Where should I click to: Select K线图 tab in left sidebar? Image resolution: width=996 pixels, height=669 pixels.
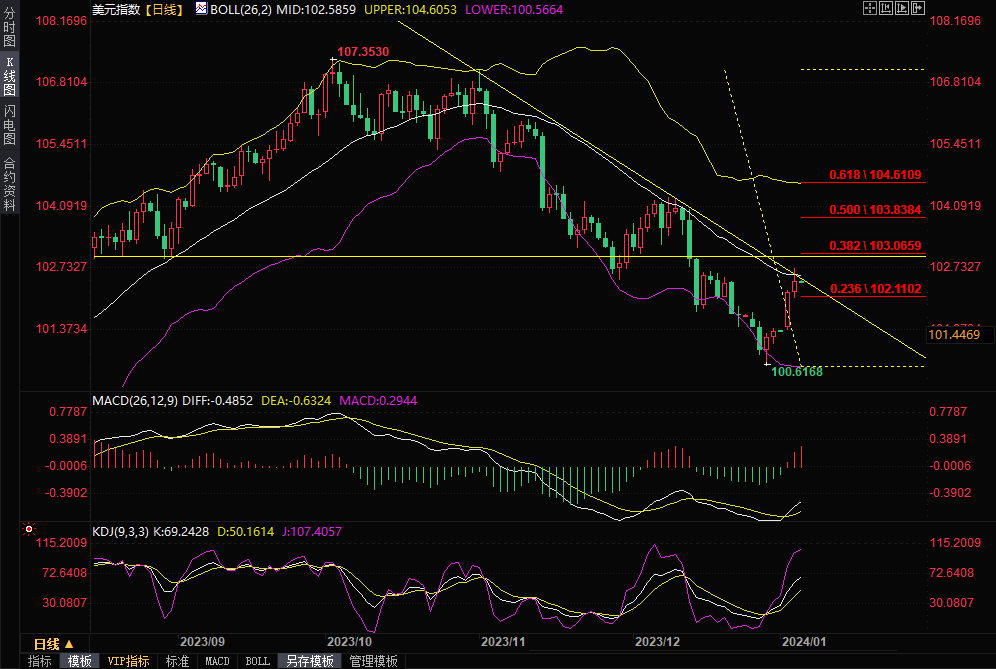coord(10,76)
